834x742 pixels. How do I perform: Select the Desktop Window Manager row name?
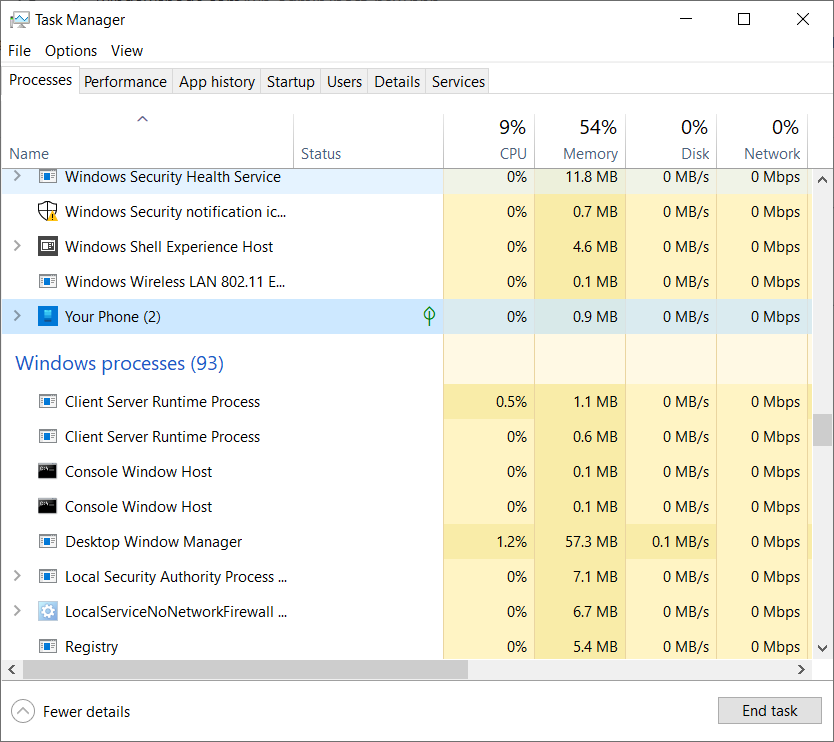pos(153,541)
